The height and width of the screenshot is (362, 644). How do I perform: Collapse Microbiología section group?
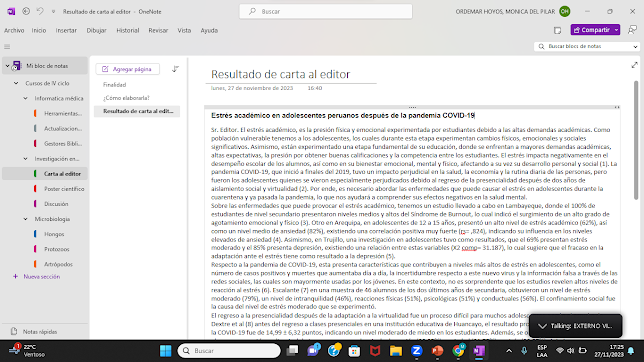tap(25, 219)
